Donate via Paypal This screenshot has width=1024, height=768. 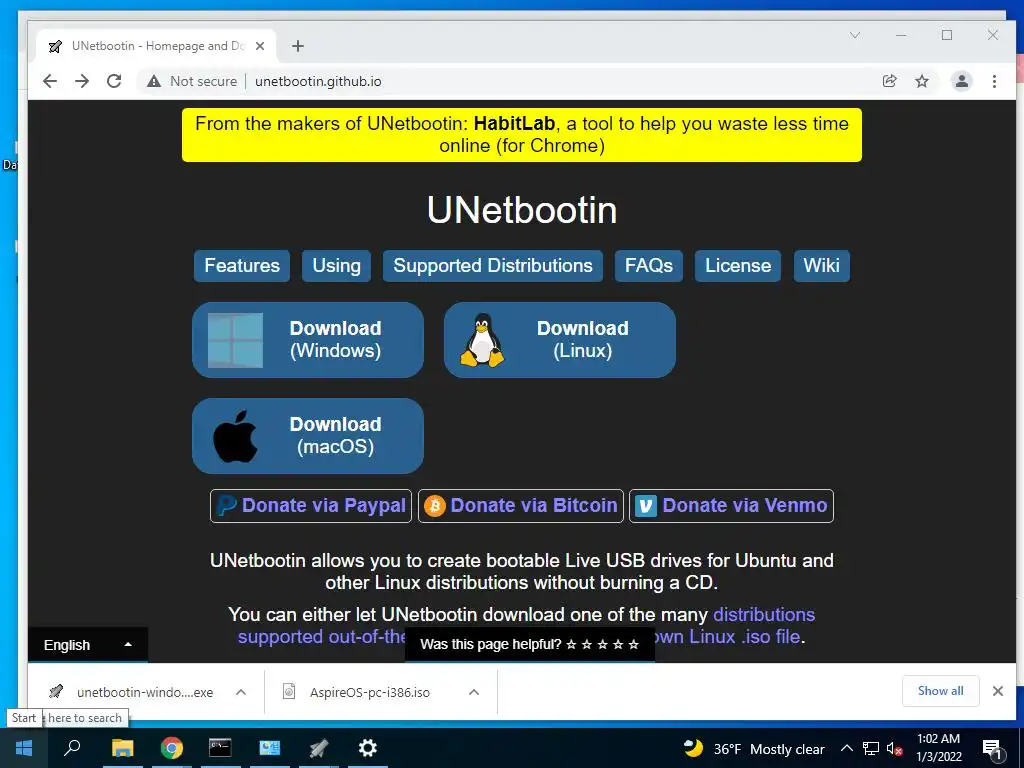tap(311, 505)
